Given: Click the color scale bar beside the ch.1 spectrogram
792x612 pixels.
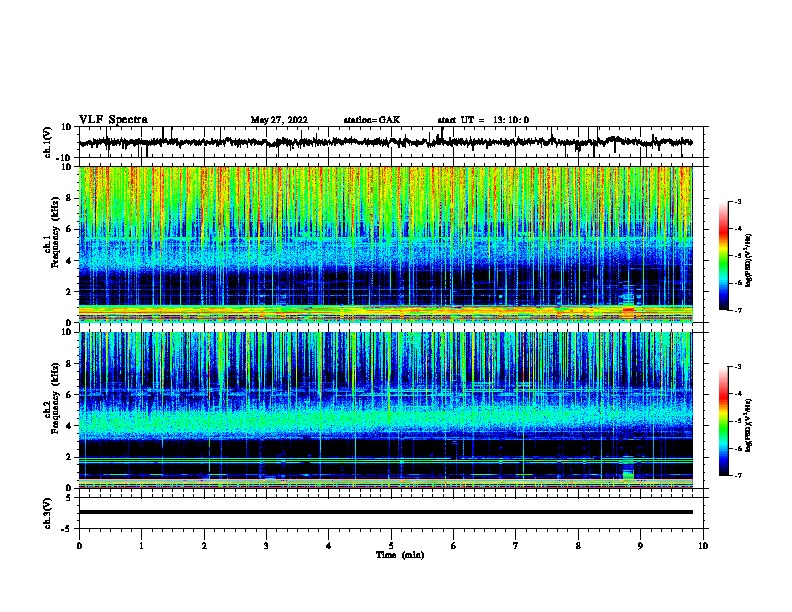Looking at the screenshot, I should pyautogui.click(x=724, y=256).
